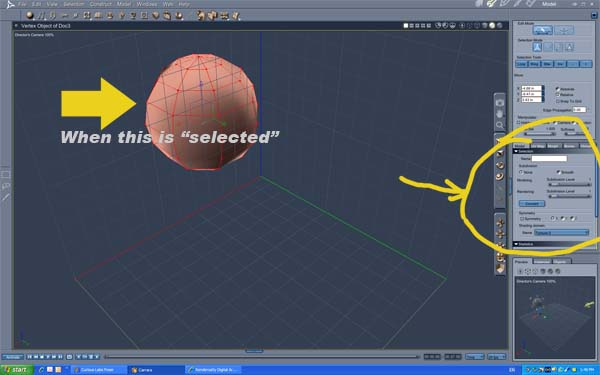Click the first gold tool icon in right toolbar group
Viewport: 600px width, 375px height.
coord(201,15)
